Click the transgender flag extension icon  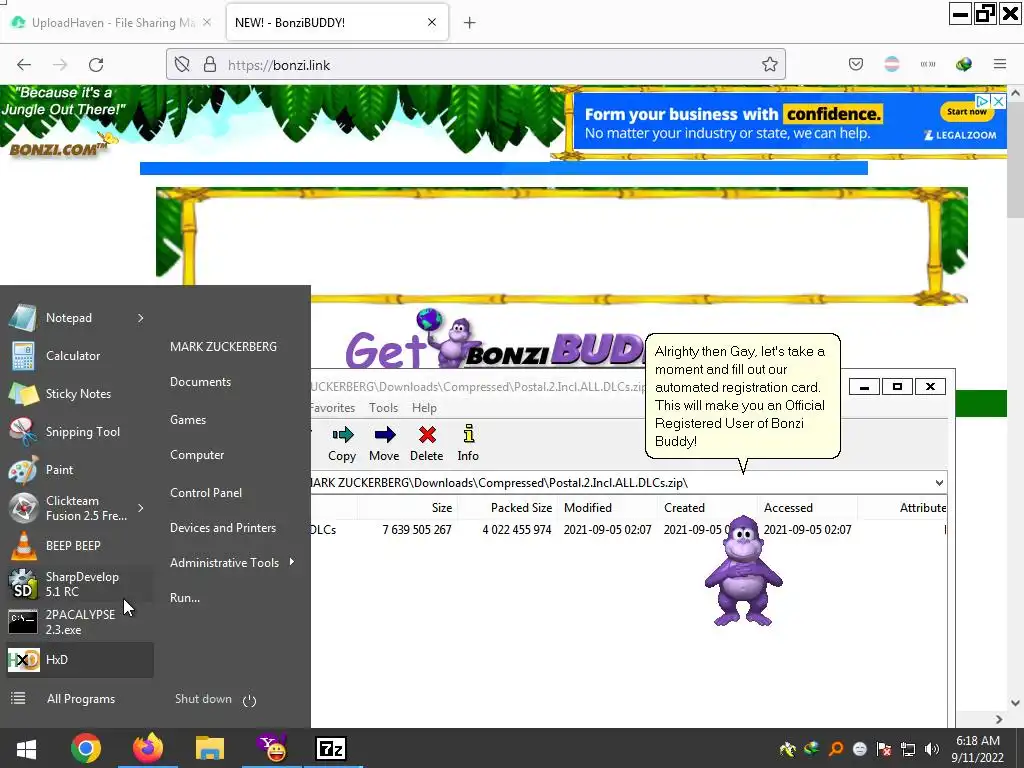tap(891, 64)
